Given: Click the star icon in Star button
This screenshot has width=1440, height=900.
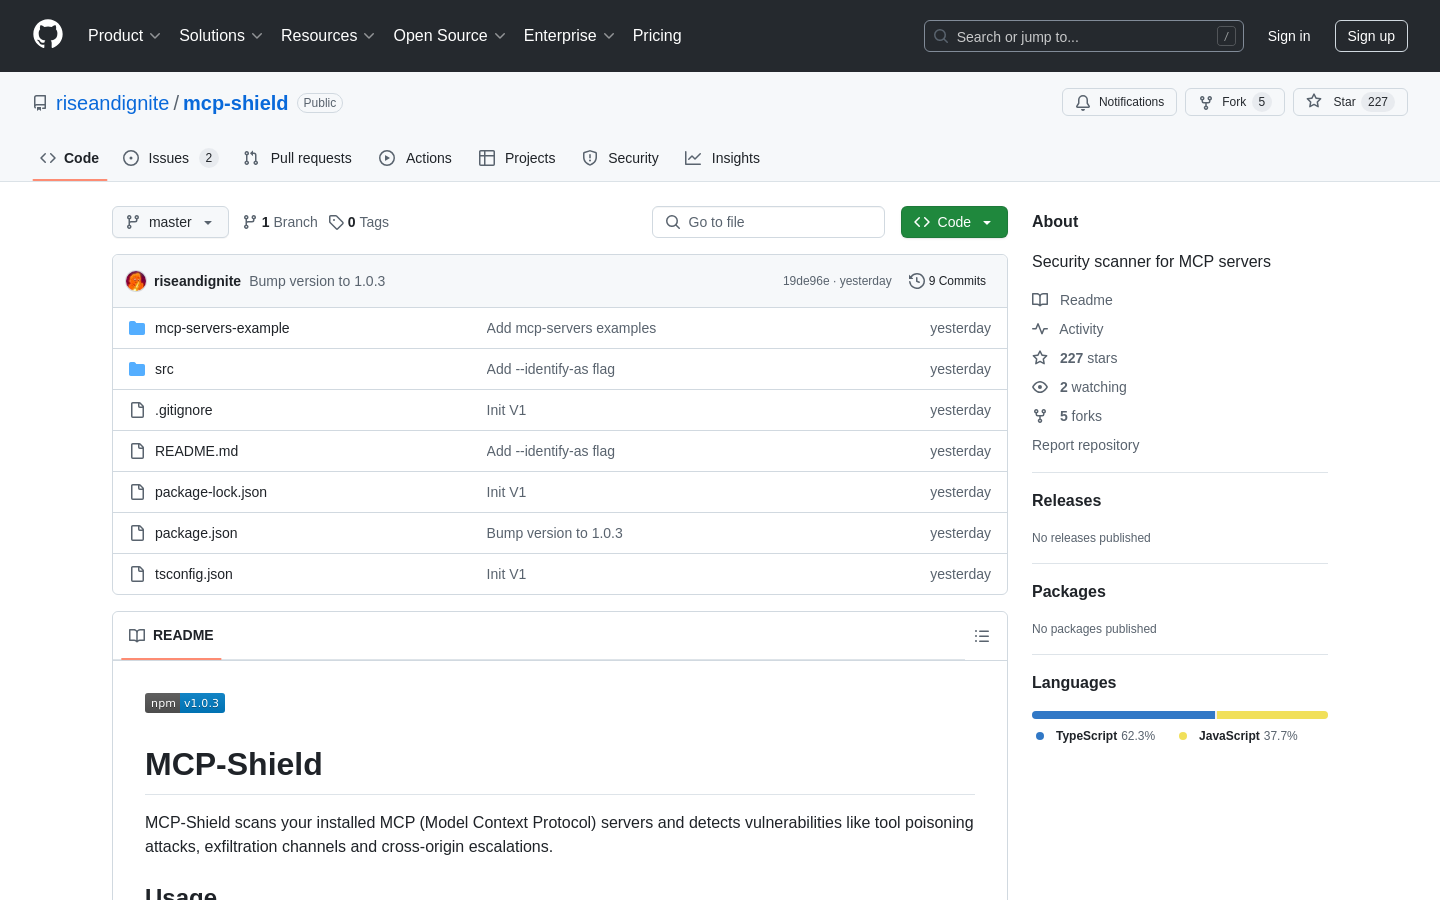Looking at the screenshot, I should pyautogui.click(x=1314, y=102).
